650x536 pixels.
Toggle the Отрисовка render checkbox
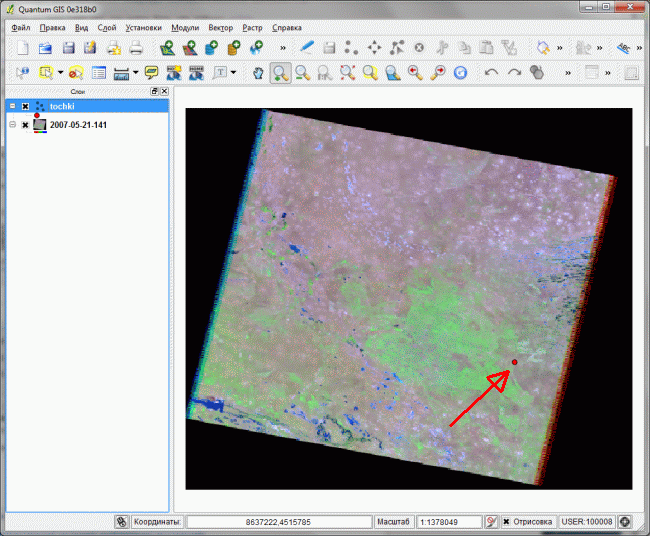point(506,521)
